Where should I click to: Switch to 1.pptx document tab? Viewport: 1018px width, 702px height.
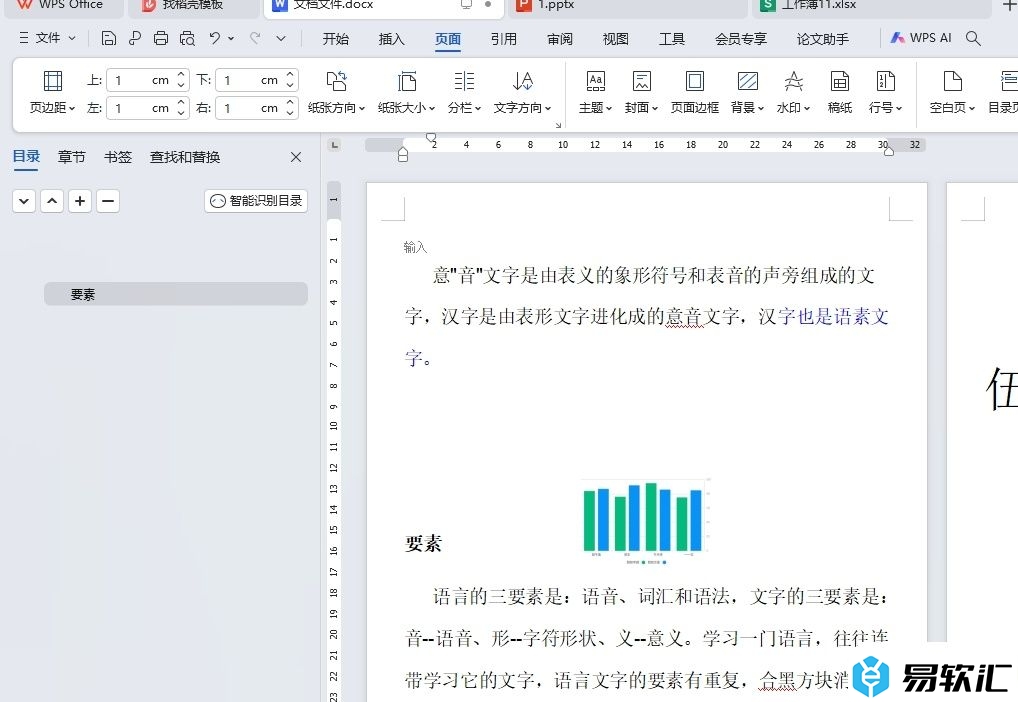click(627, 6)
